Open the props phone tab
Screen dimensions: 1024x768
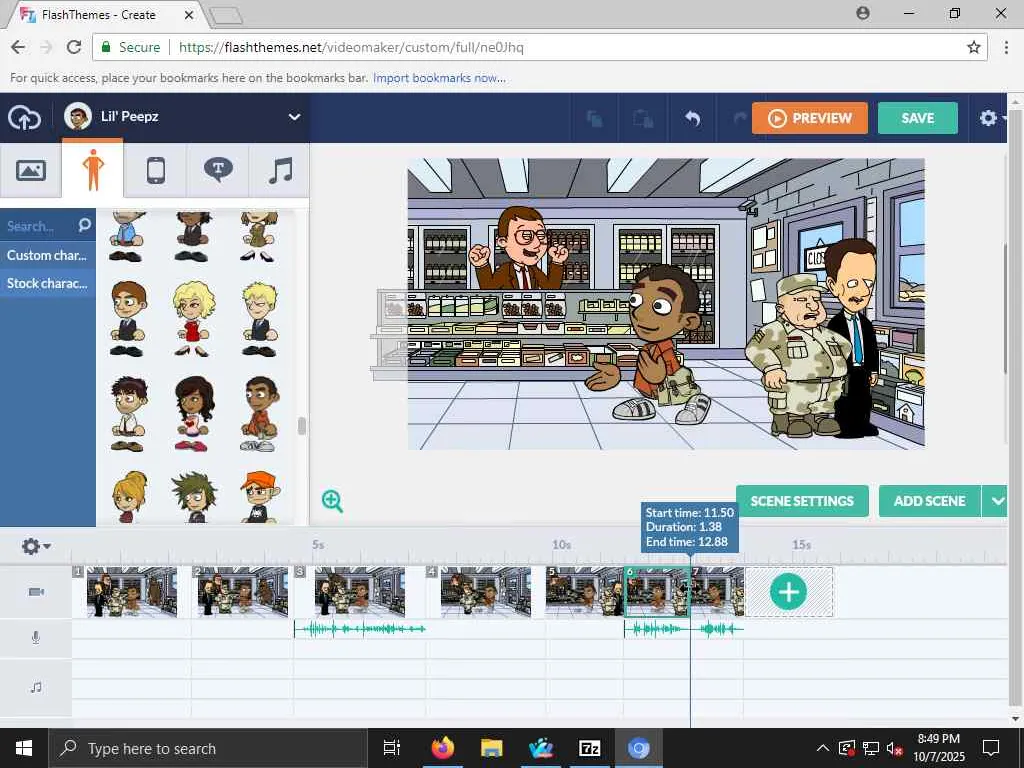click(x=155, y=170)
